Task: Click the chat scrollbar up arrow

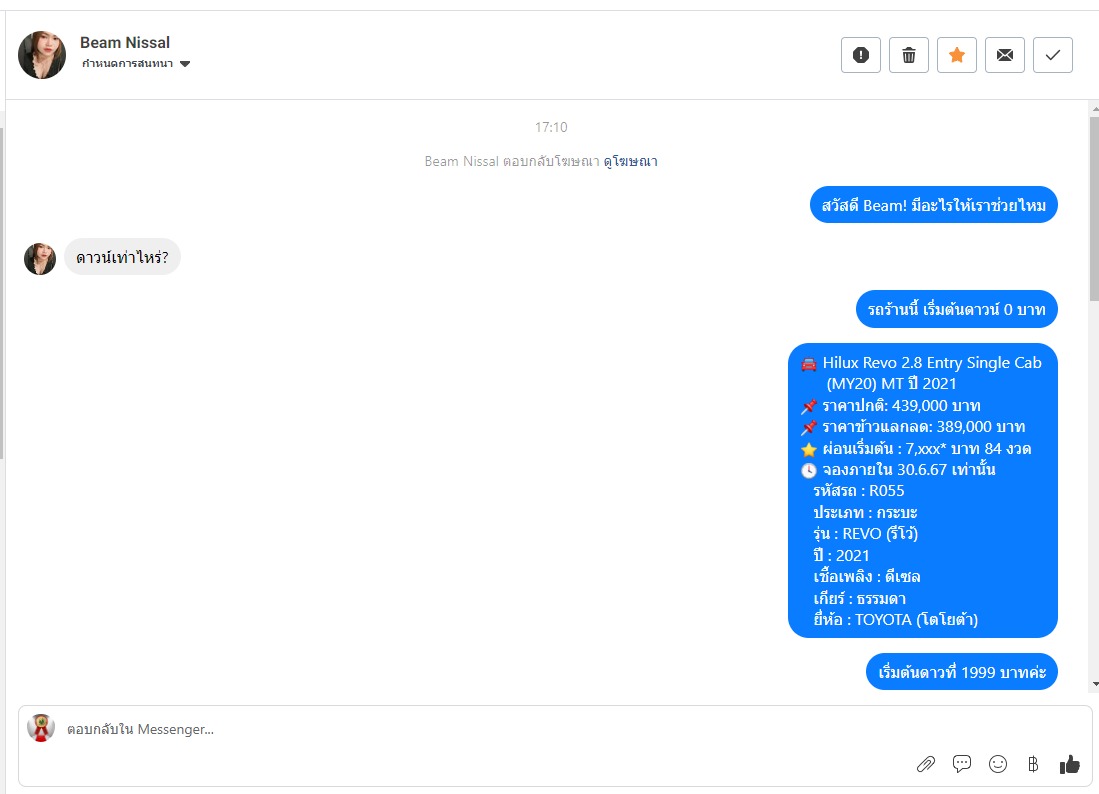Action: pyautogui.click(x=1094, y=109)
